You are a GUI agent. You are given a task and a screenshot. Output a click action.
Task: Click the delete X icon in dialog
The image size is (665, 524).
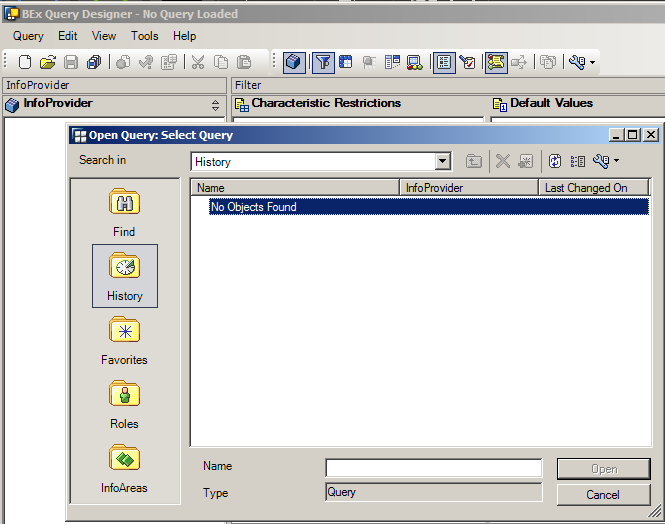point(503,161)
